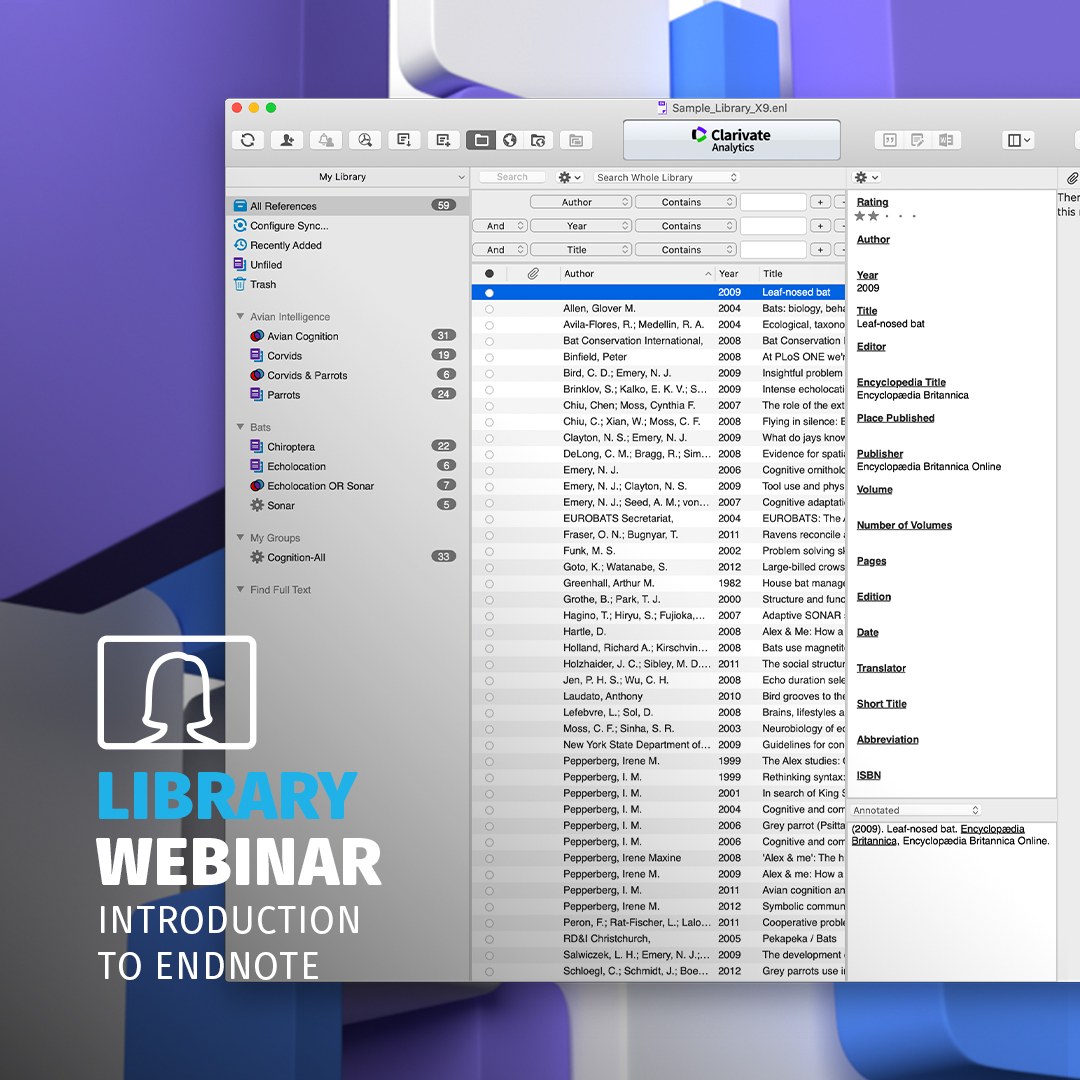Screen dimensions: 1080x1080
Task: Open the Author field selector dropdown
Action: [x=581, y=201]
